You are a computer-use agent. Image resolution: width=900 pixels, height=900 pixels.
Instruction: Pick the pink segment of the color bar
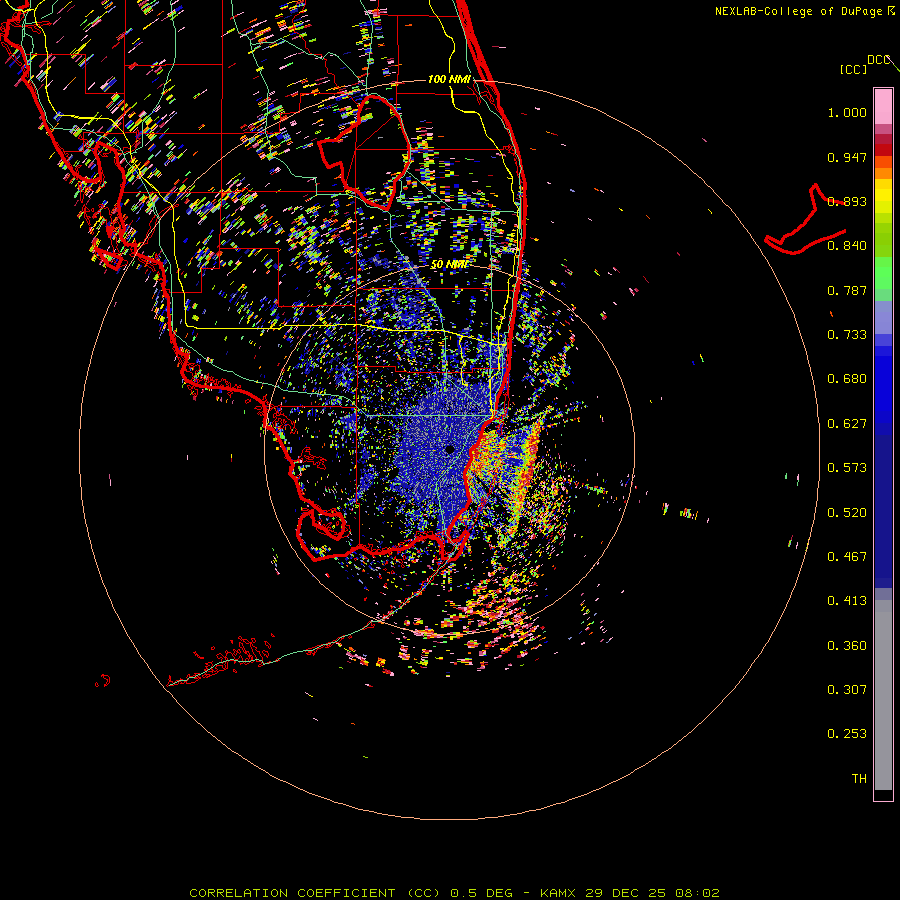[883, 107]
